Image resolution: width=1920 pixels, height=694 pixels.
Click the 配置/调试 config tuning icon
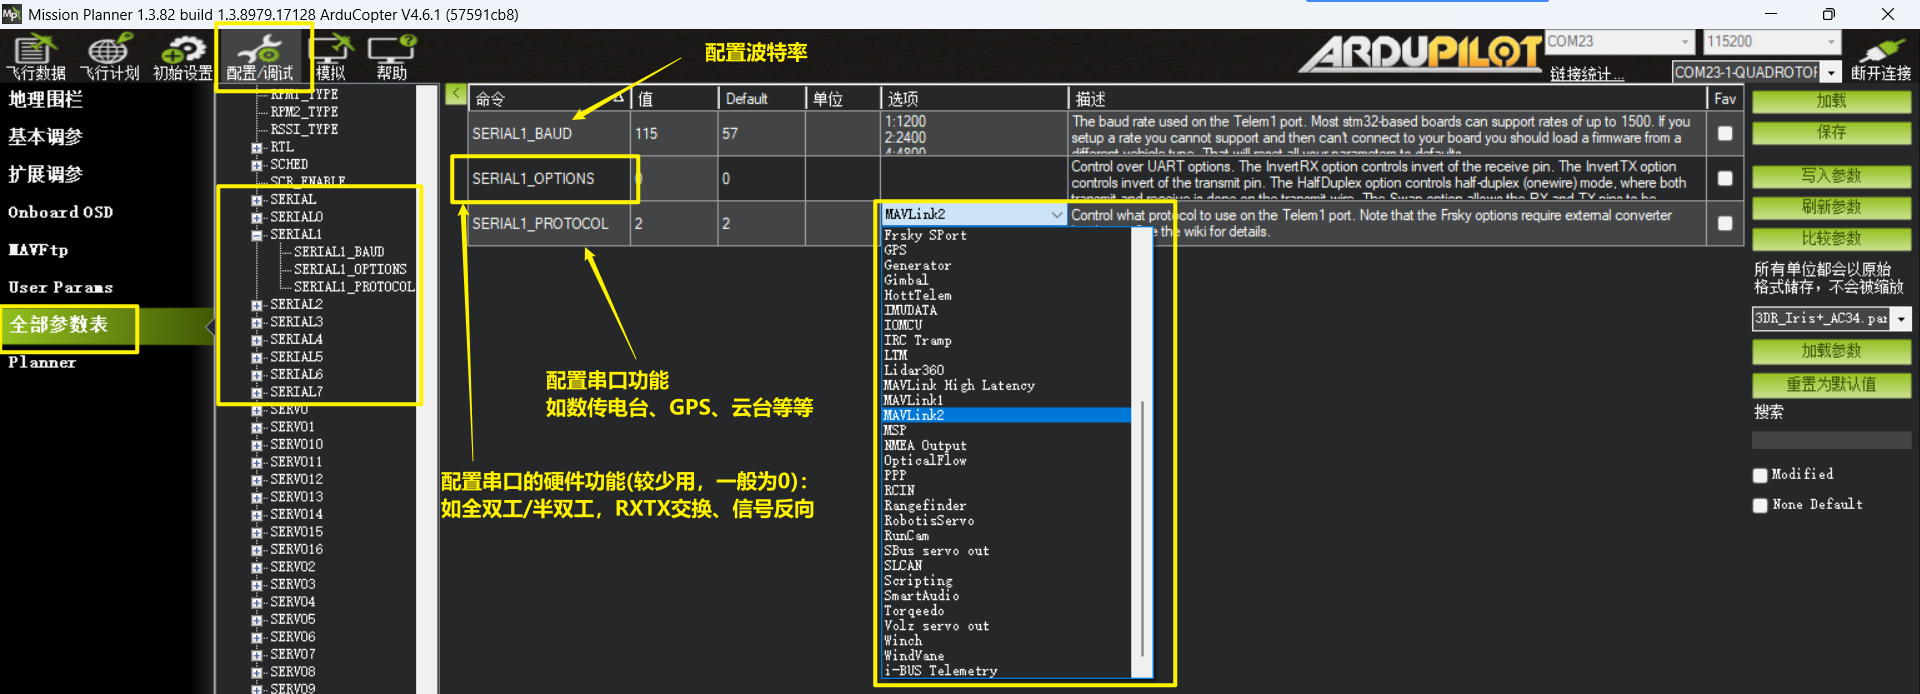pos(260,57)
